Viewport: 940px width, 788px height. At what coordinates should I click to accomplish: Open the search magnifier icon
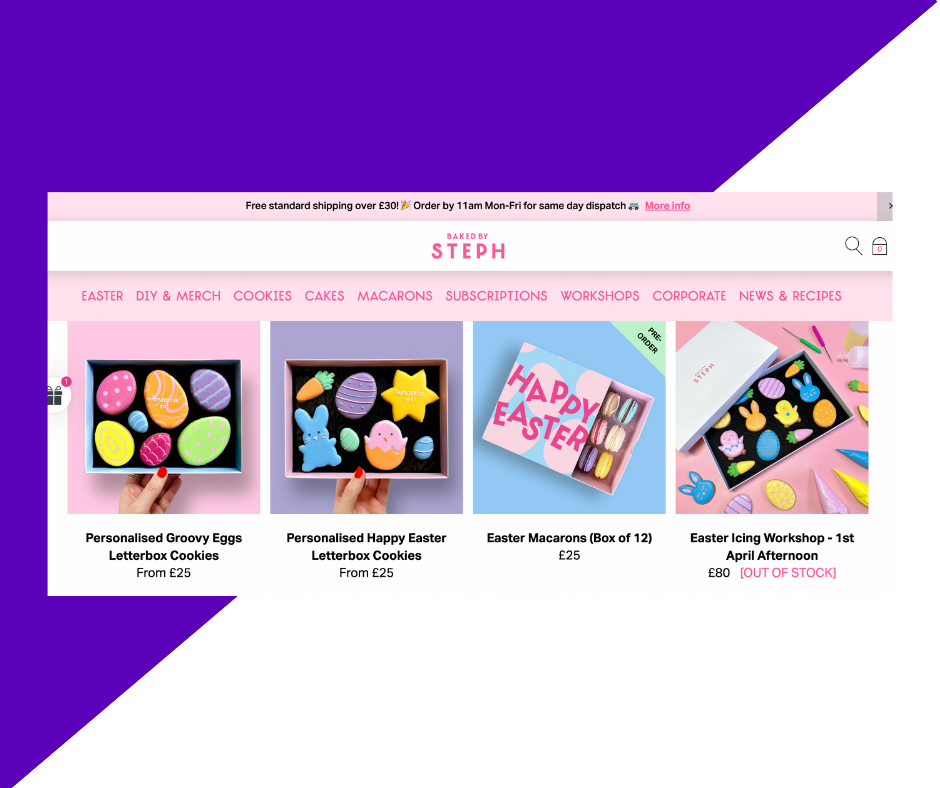click(x=853, y=246)
